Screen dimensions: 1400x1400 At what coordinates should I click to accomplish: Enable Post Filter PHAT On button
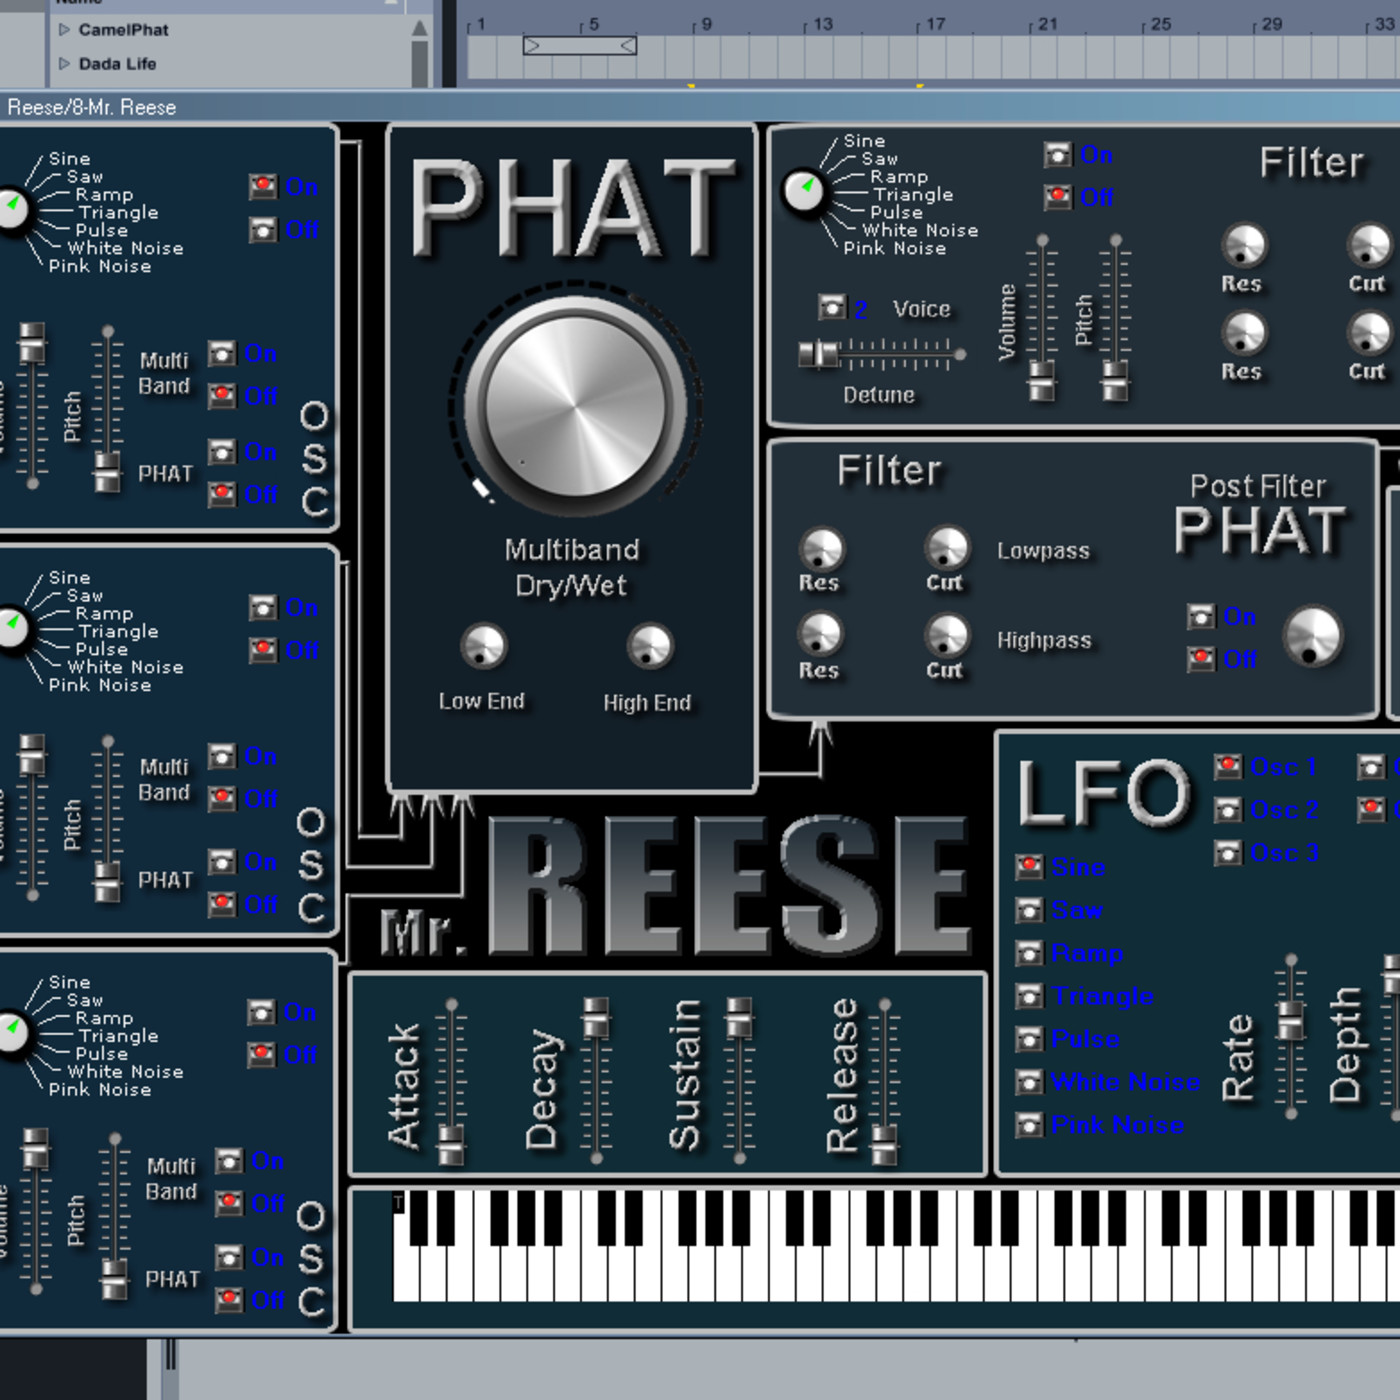point(1200,617)
